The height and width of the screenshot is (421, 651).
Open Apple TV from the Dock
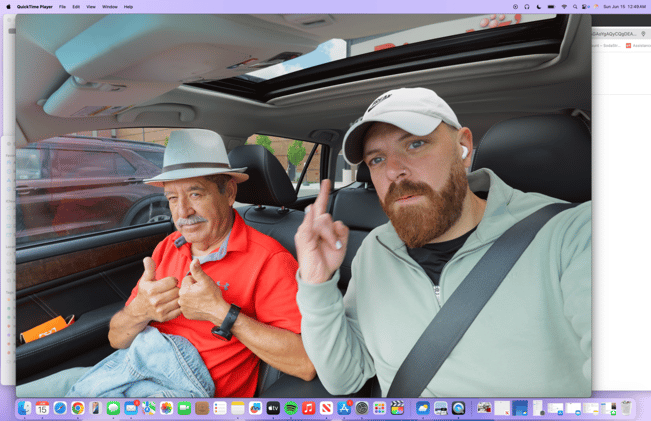coord(273,408)
